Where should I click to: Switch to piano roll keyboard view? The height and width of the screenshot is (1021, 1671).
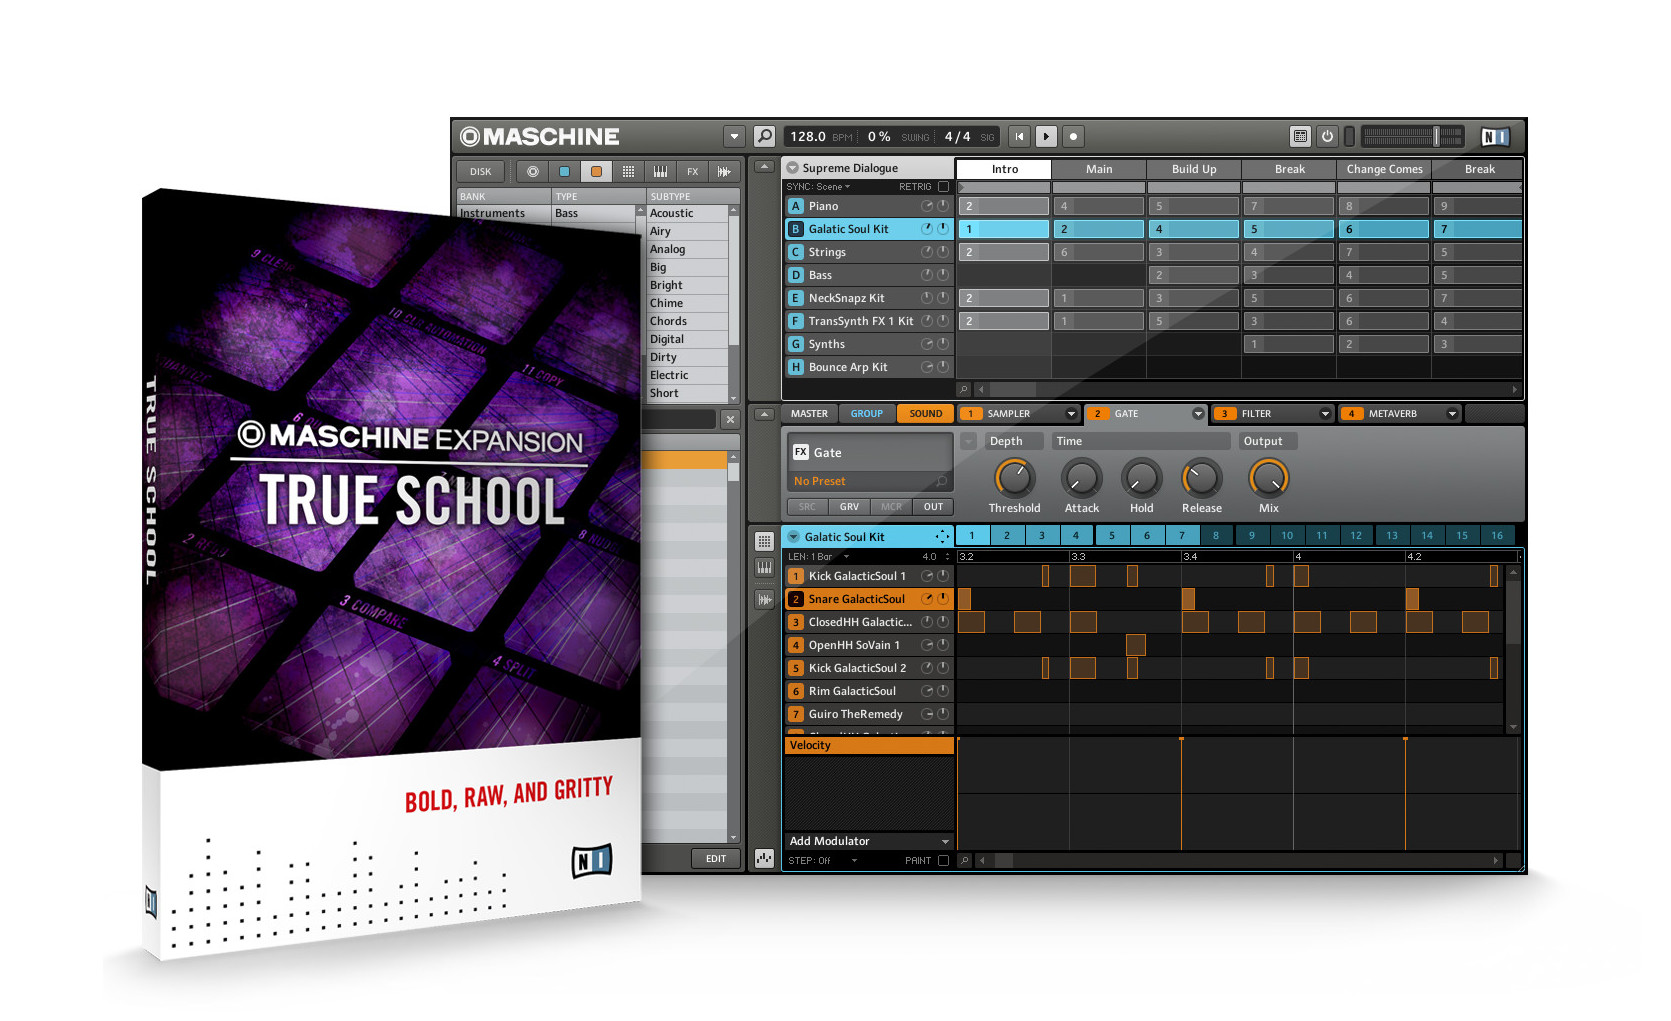(x=764, y=567)
